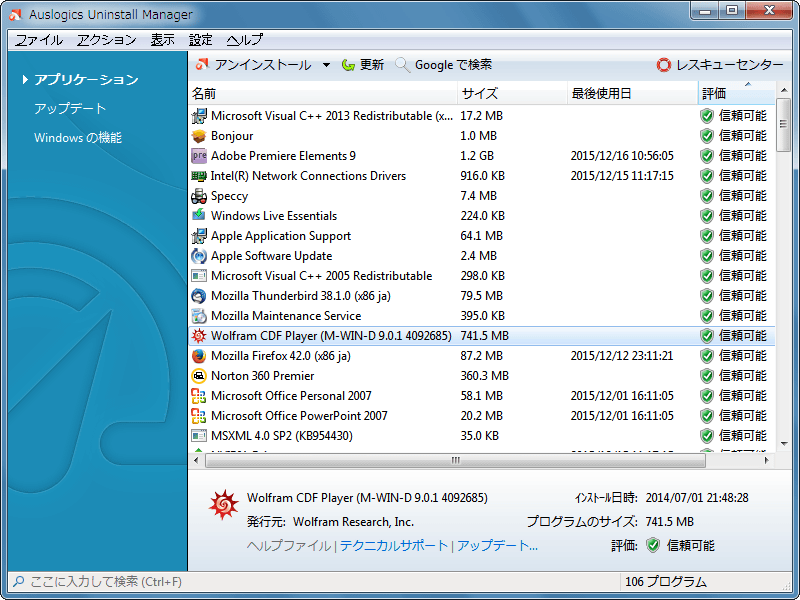Open the テクニカルサポート link
Screen dimensions: 800x600
394,546
